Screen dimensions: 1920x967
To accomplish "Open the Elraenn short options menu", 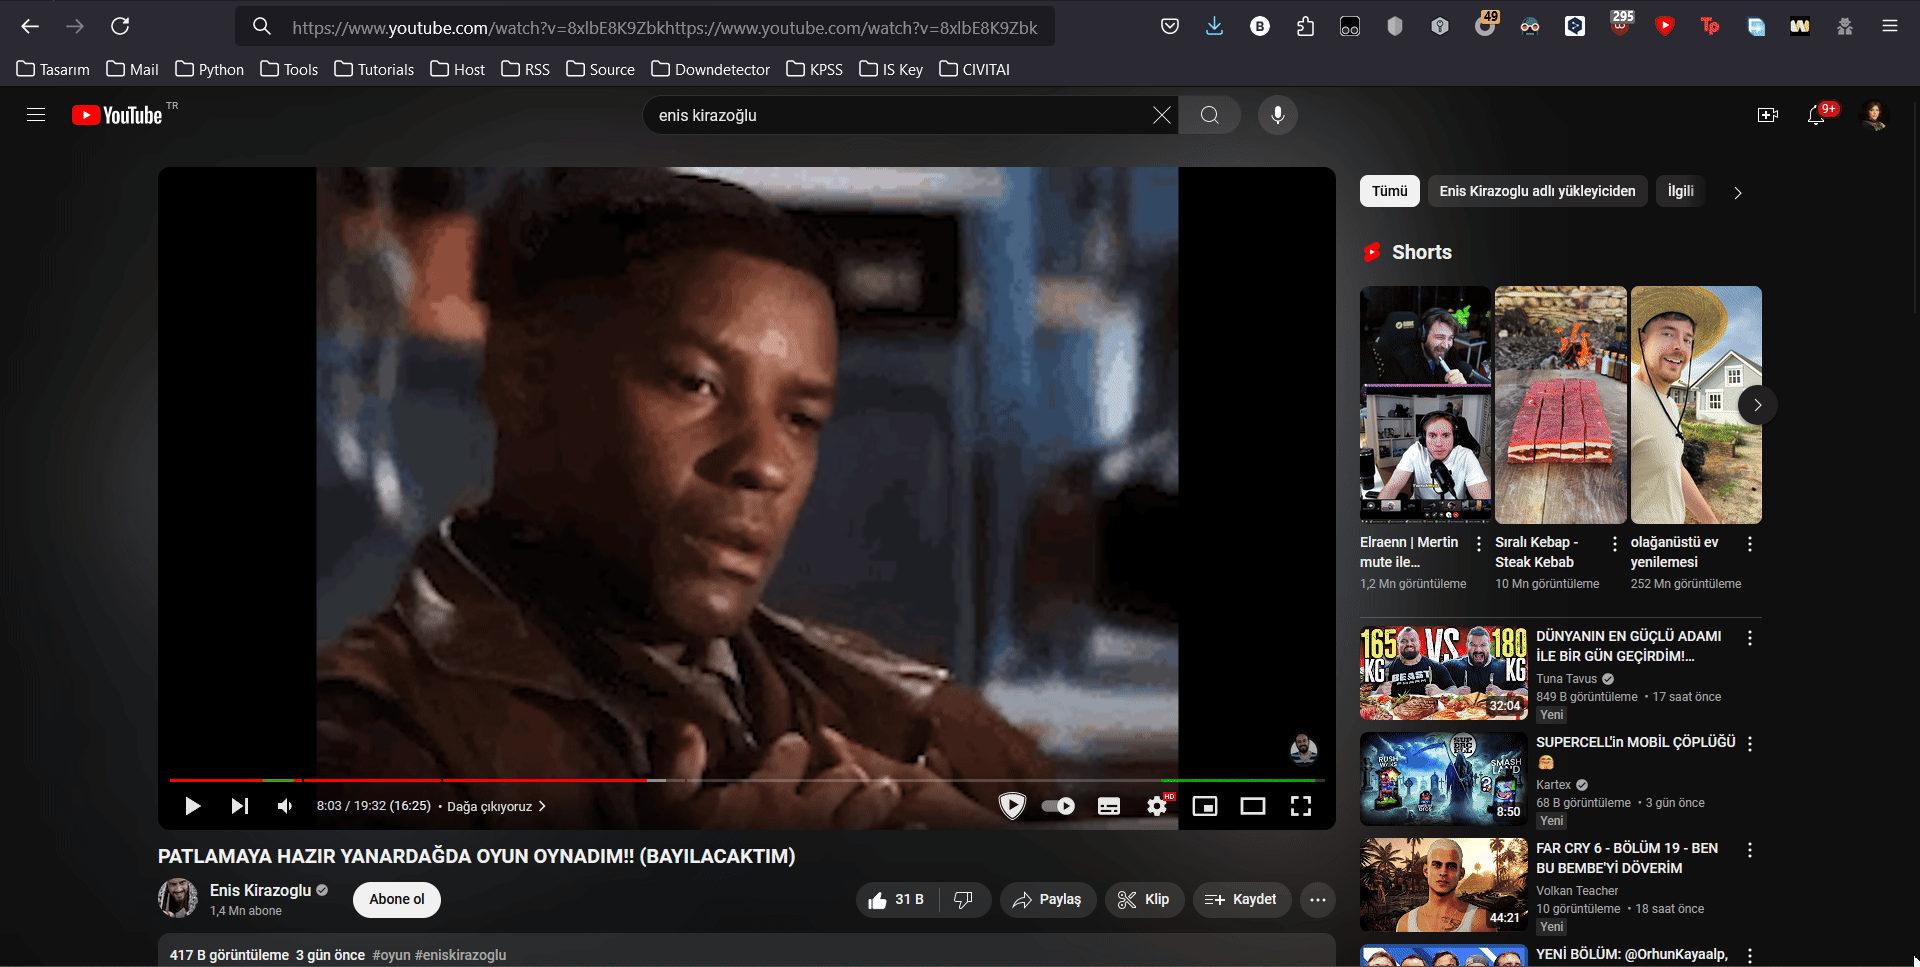I will click(1479, 544).
